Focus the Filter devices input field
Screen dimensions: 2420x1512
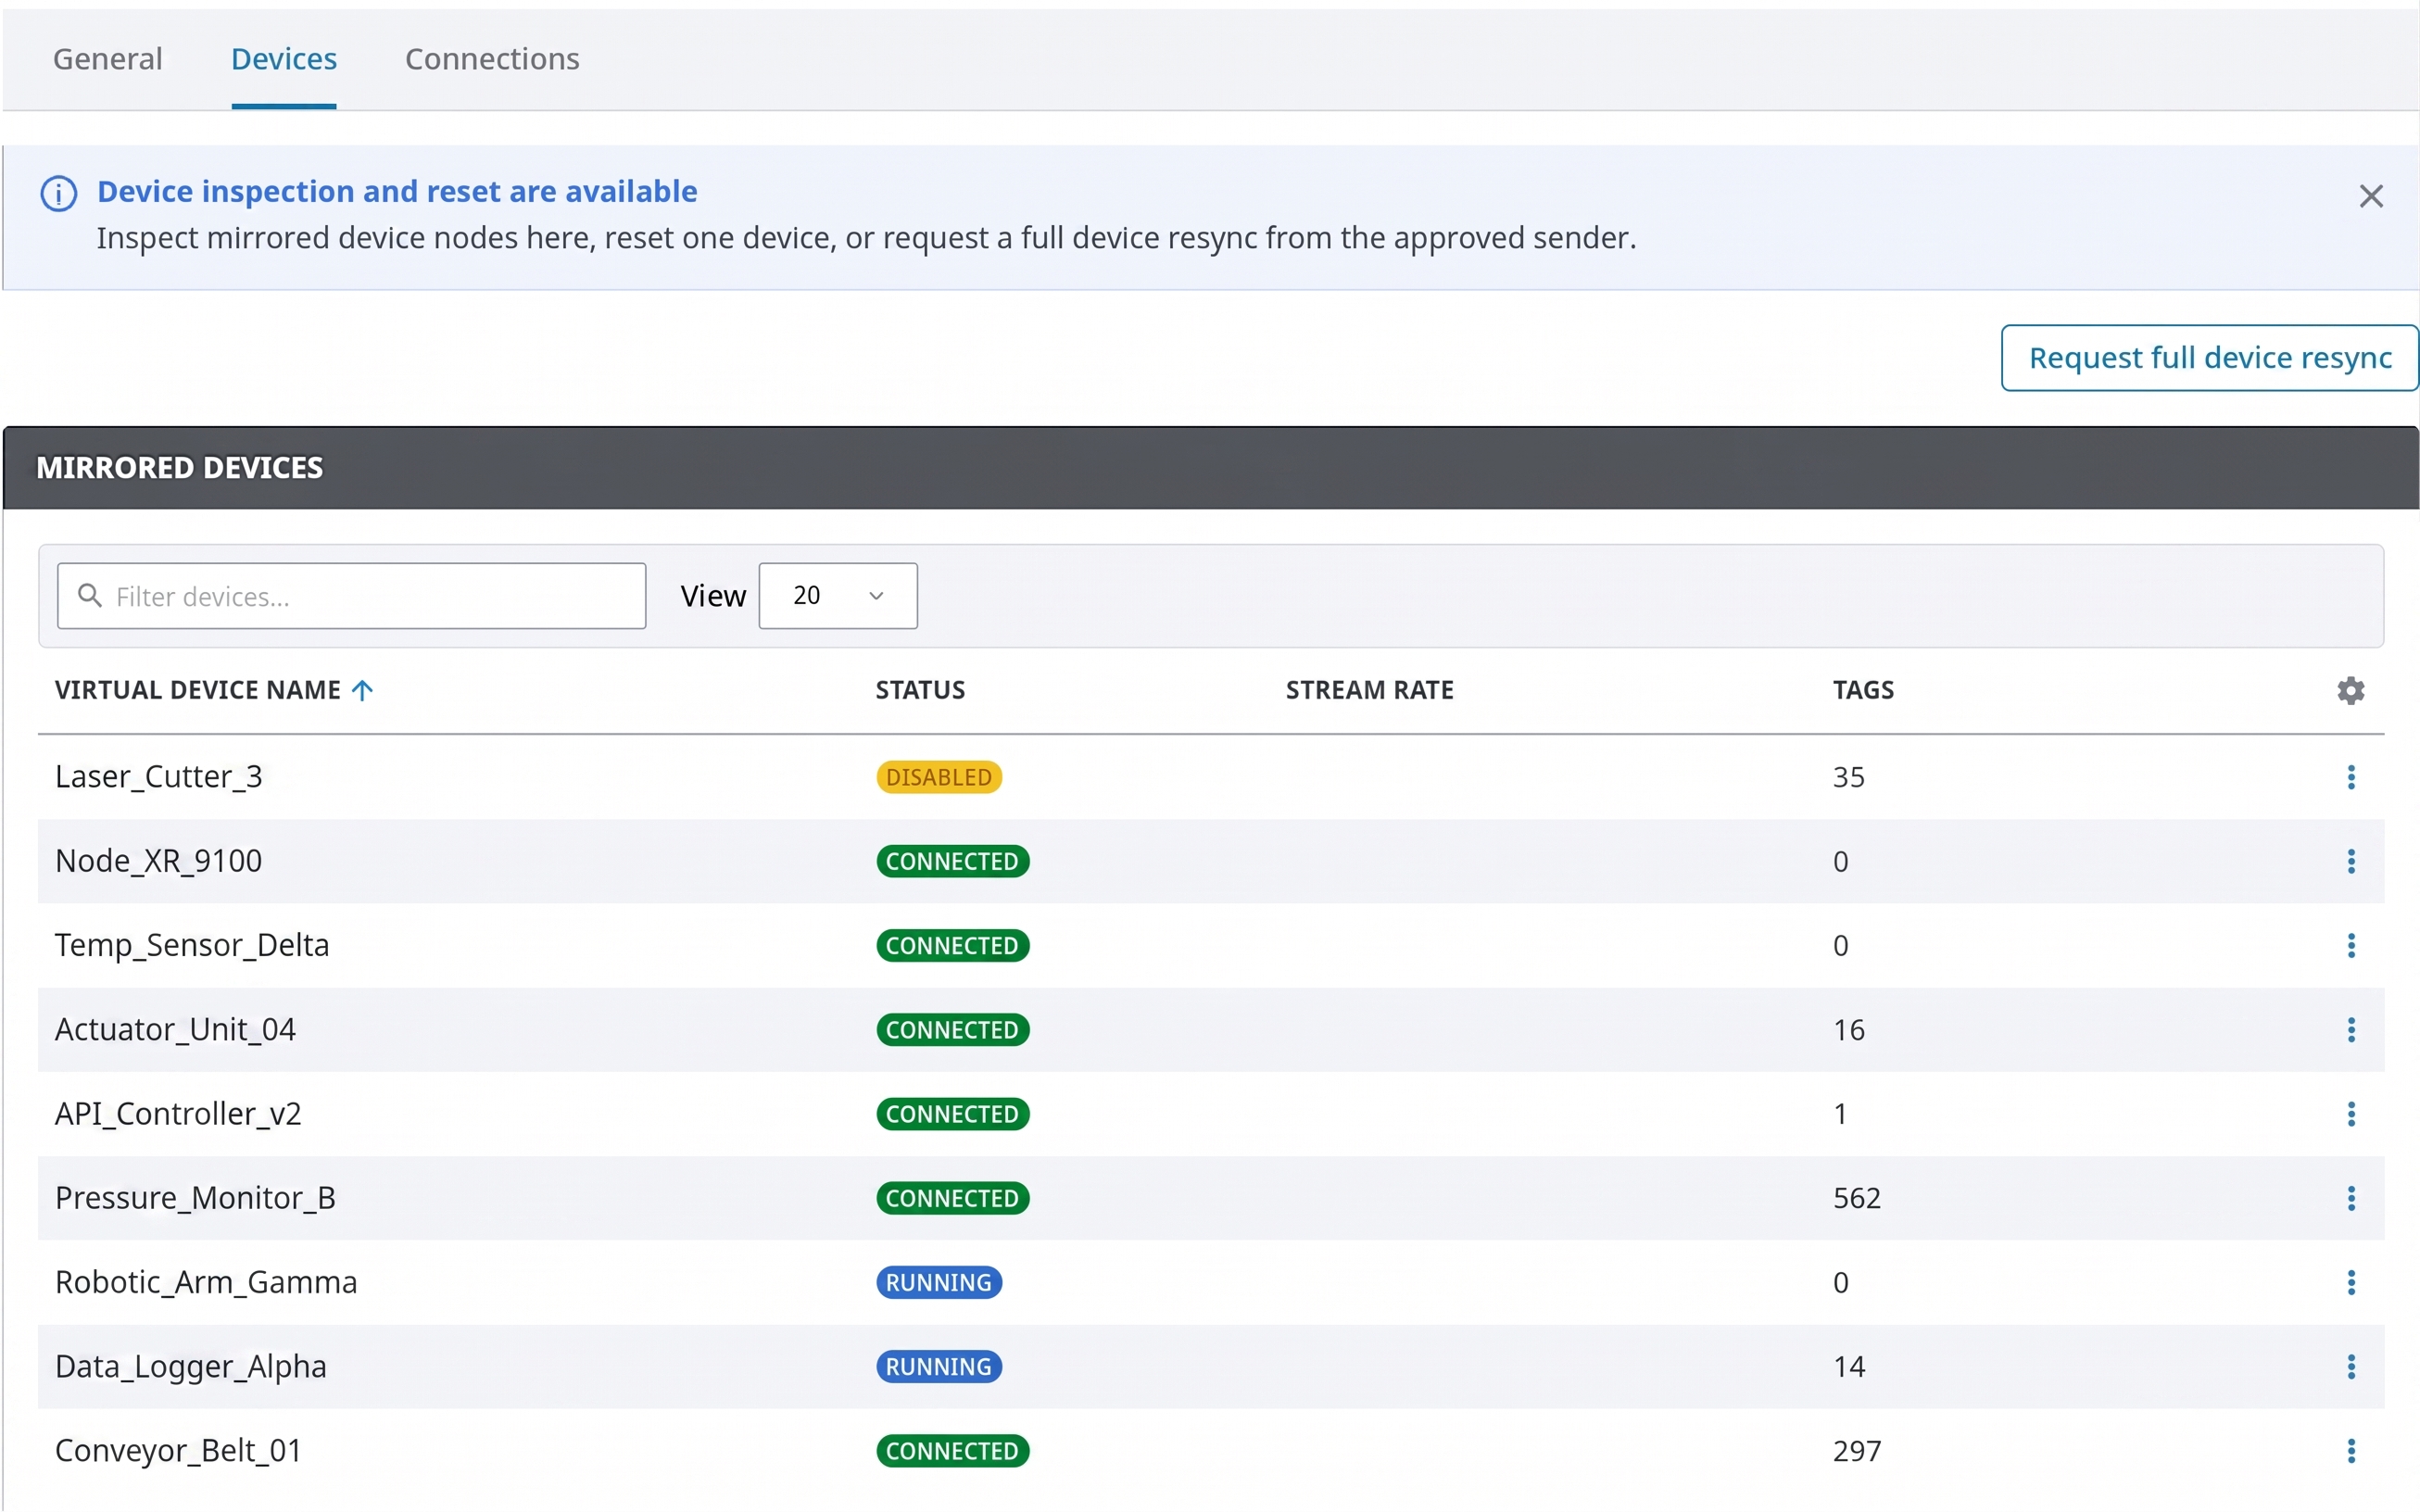click(351, 596)
